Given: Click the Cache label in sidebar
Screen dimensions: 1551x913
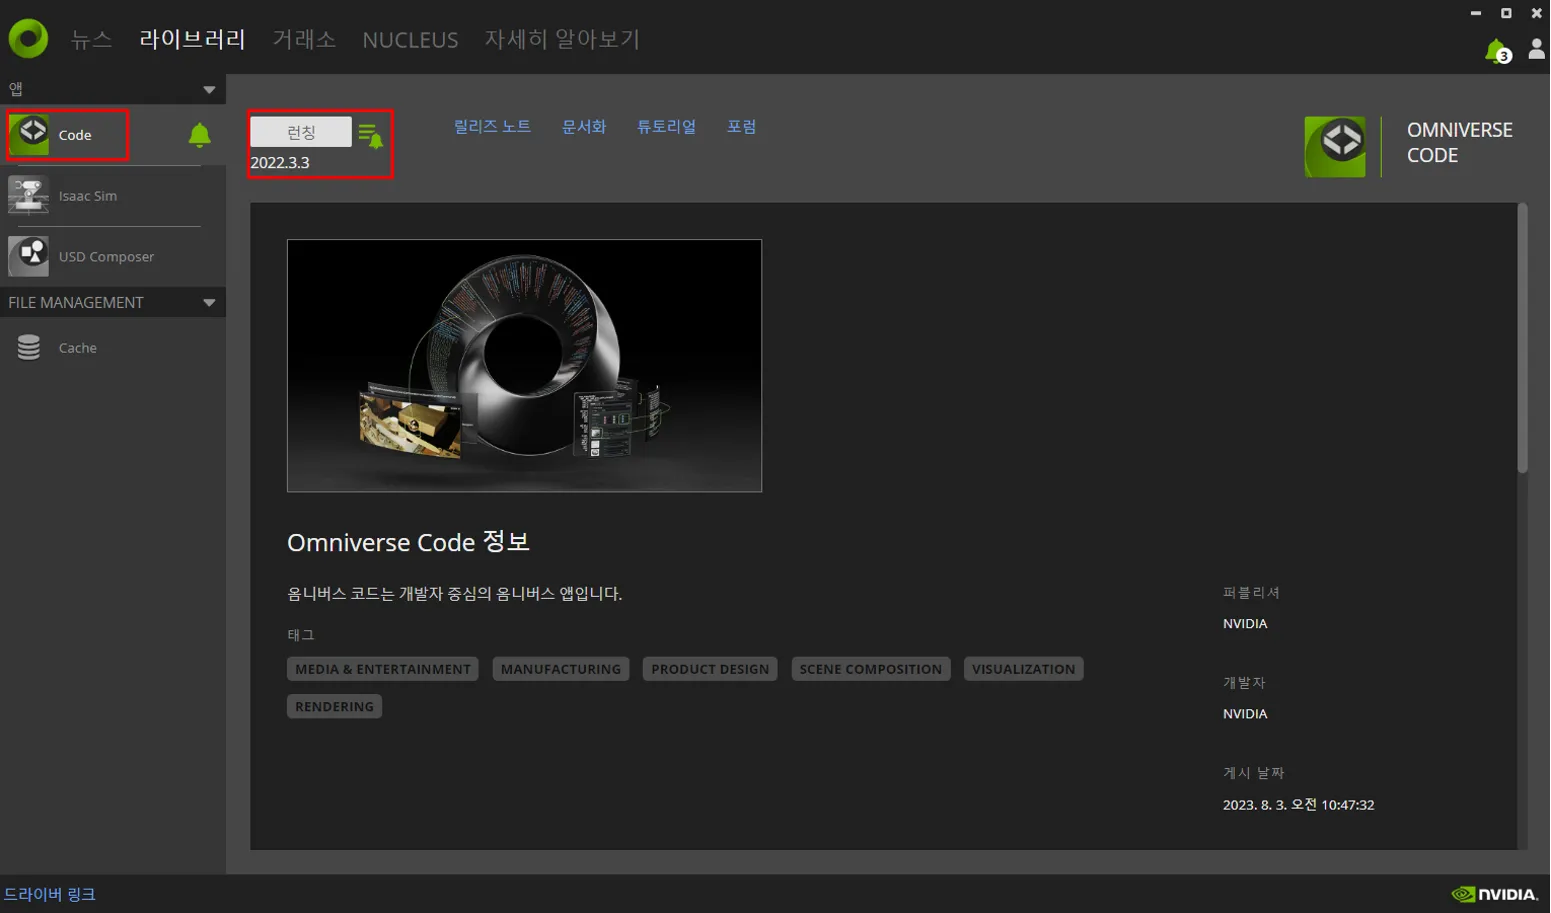Looking at the screenshot, I should pos(78,348).
